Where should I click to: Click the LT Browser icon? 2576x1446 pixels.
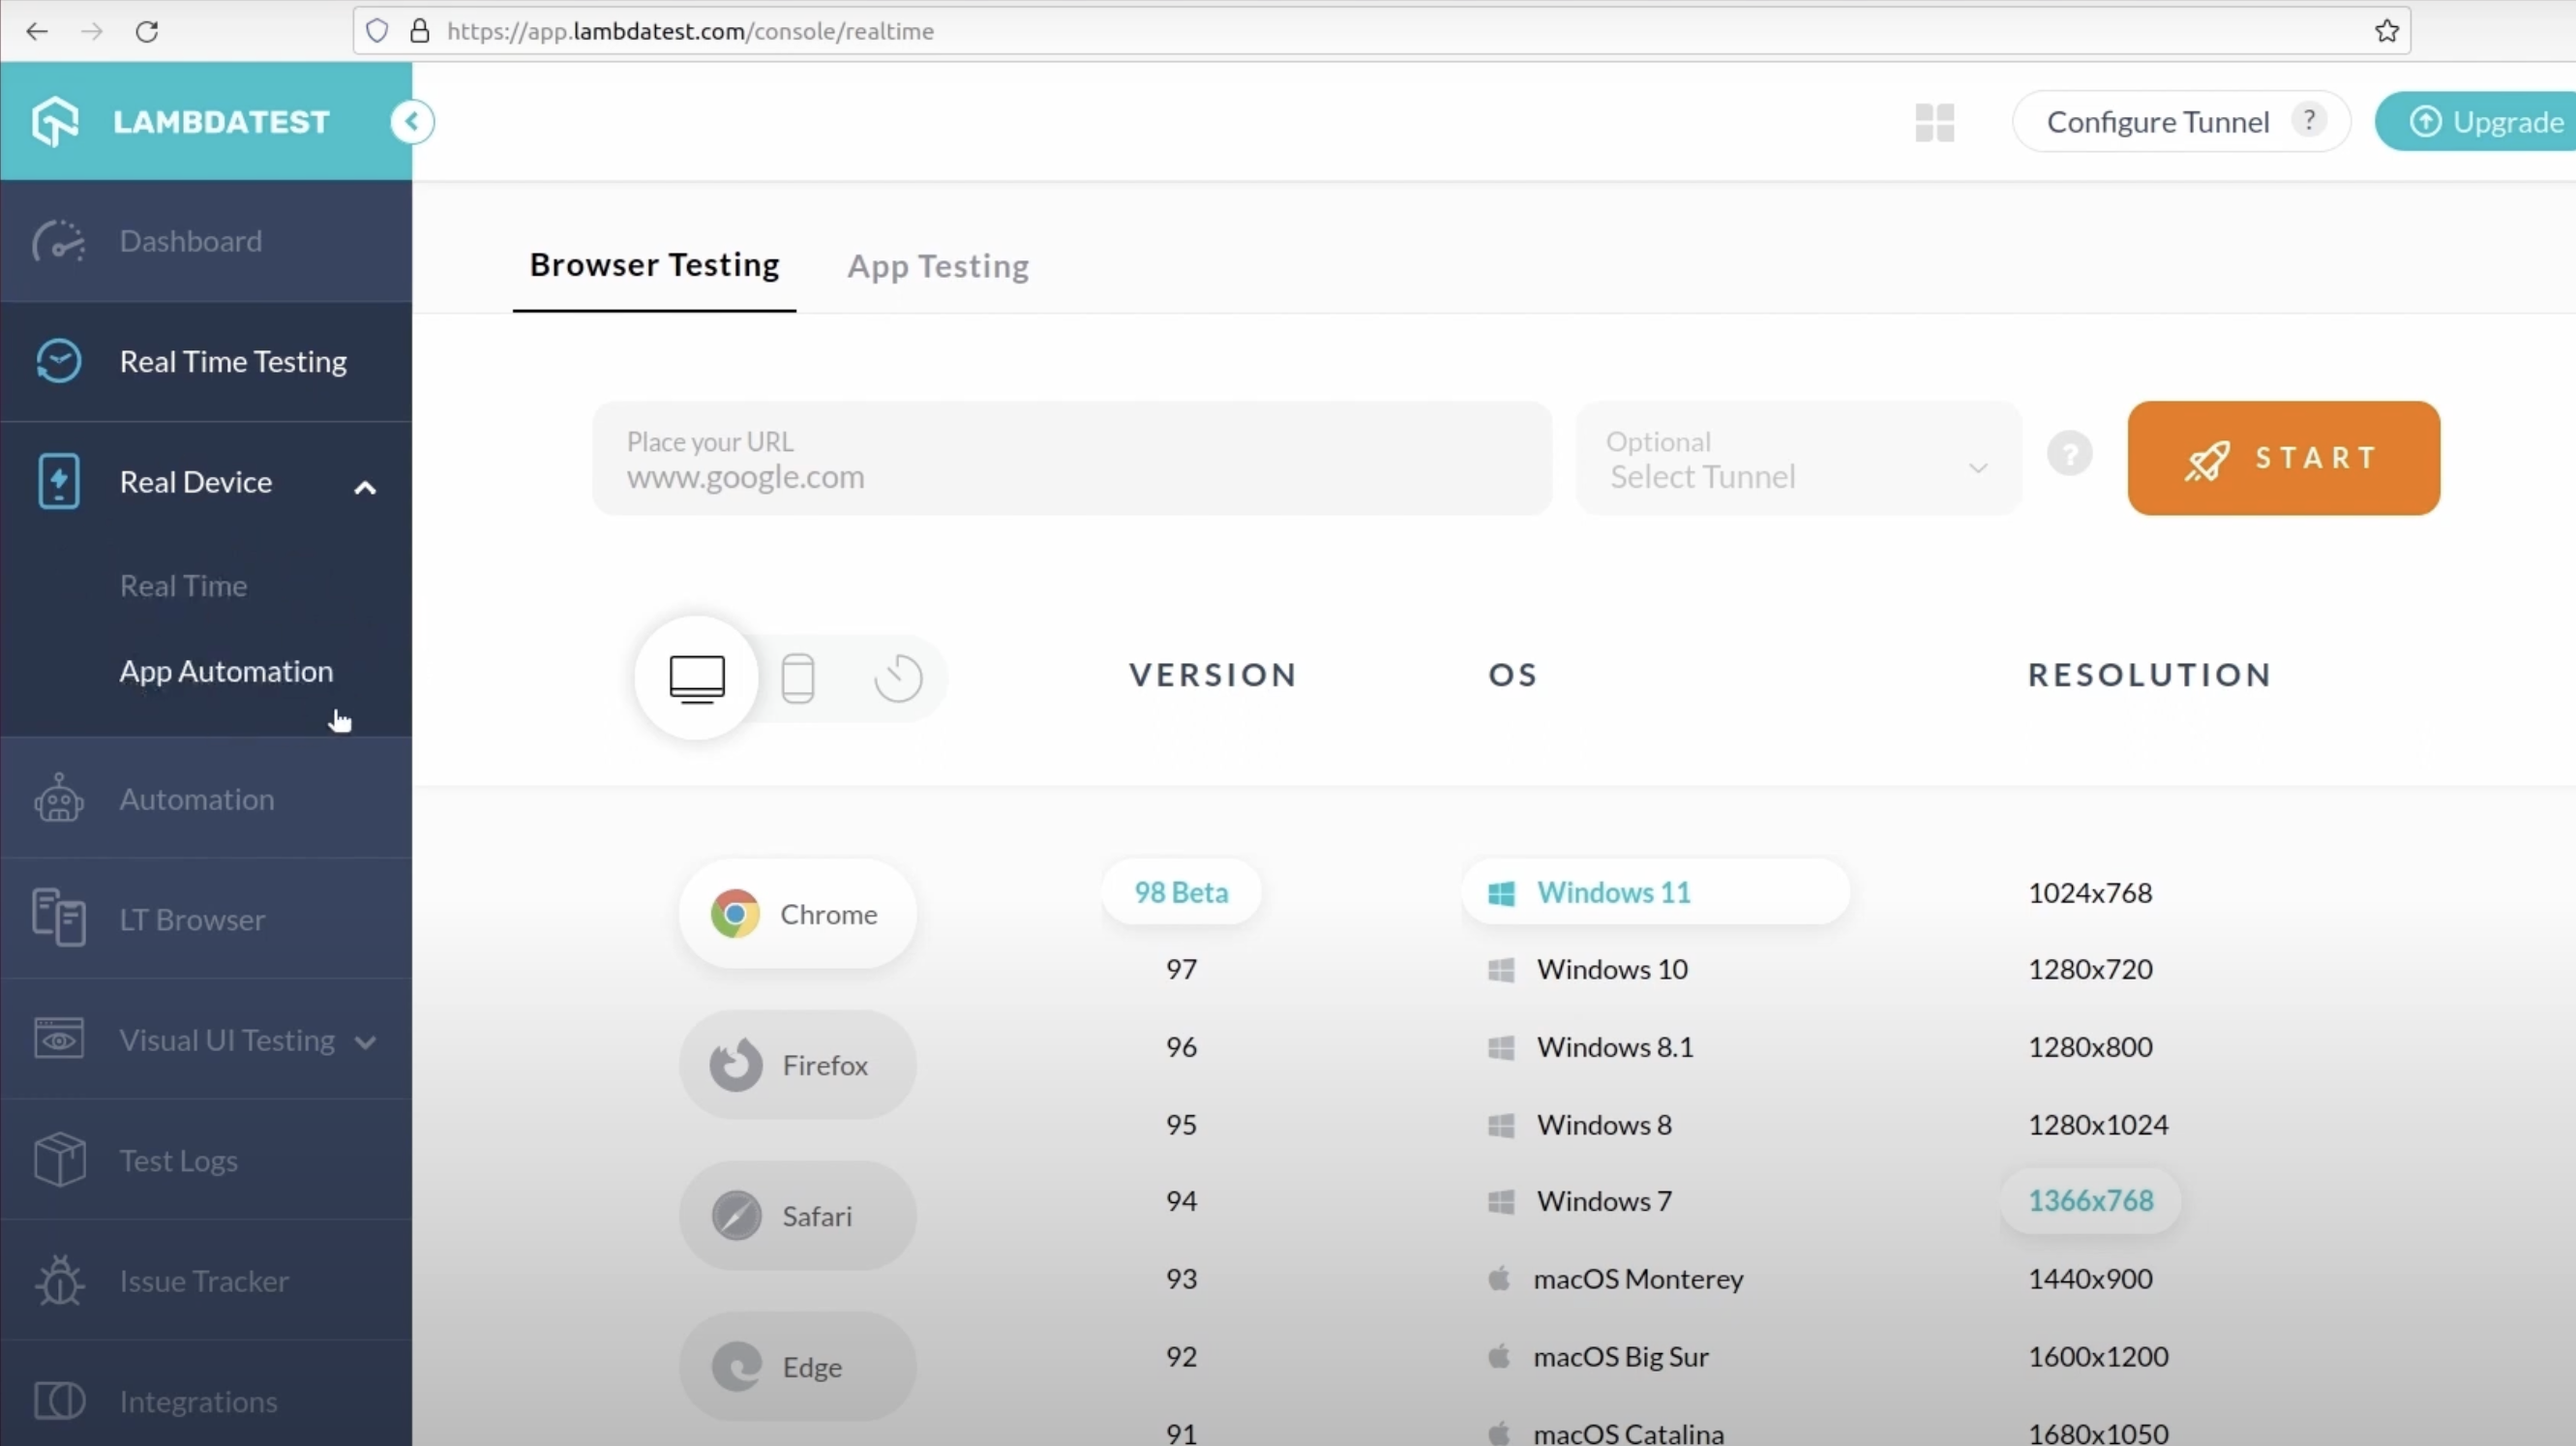(59, 917)
